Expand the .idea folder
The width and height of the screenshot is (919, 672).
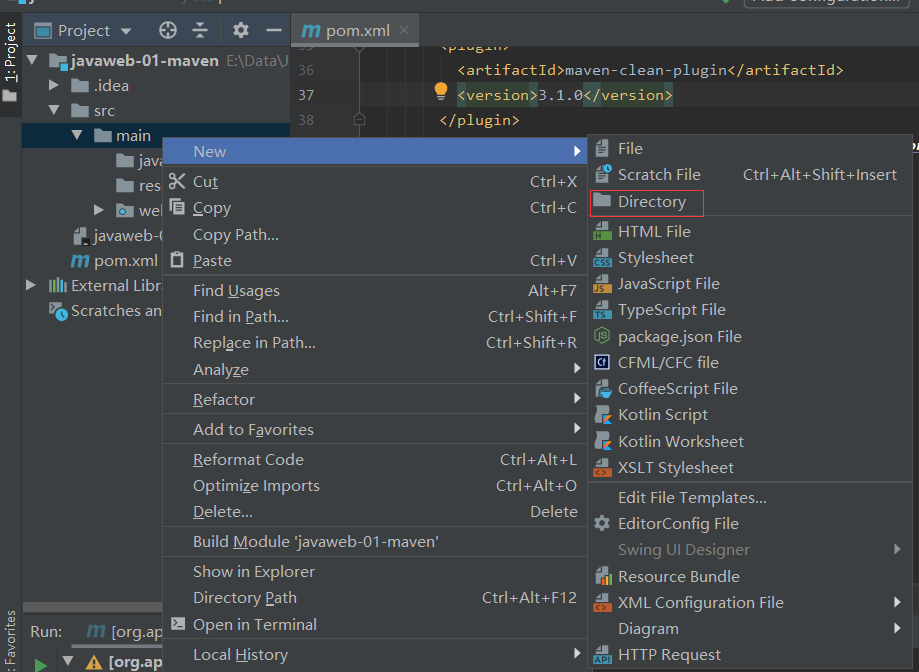coord(54,86)
